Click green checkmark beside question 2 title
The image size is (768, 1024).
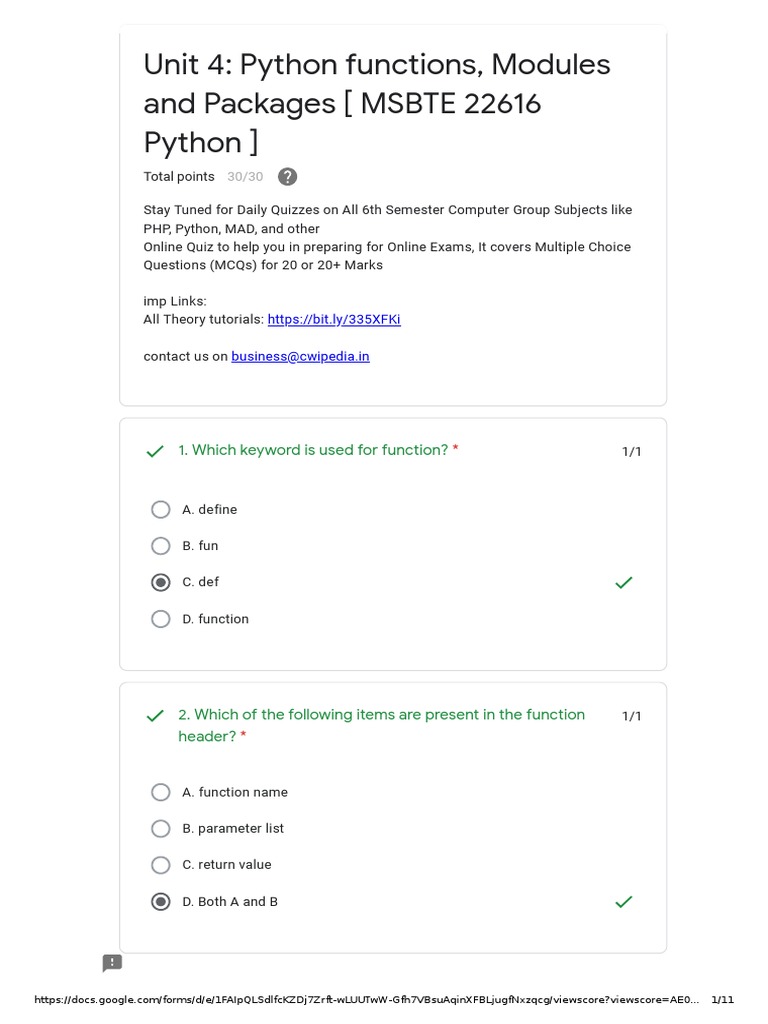pos(155,716)
